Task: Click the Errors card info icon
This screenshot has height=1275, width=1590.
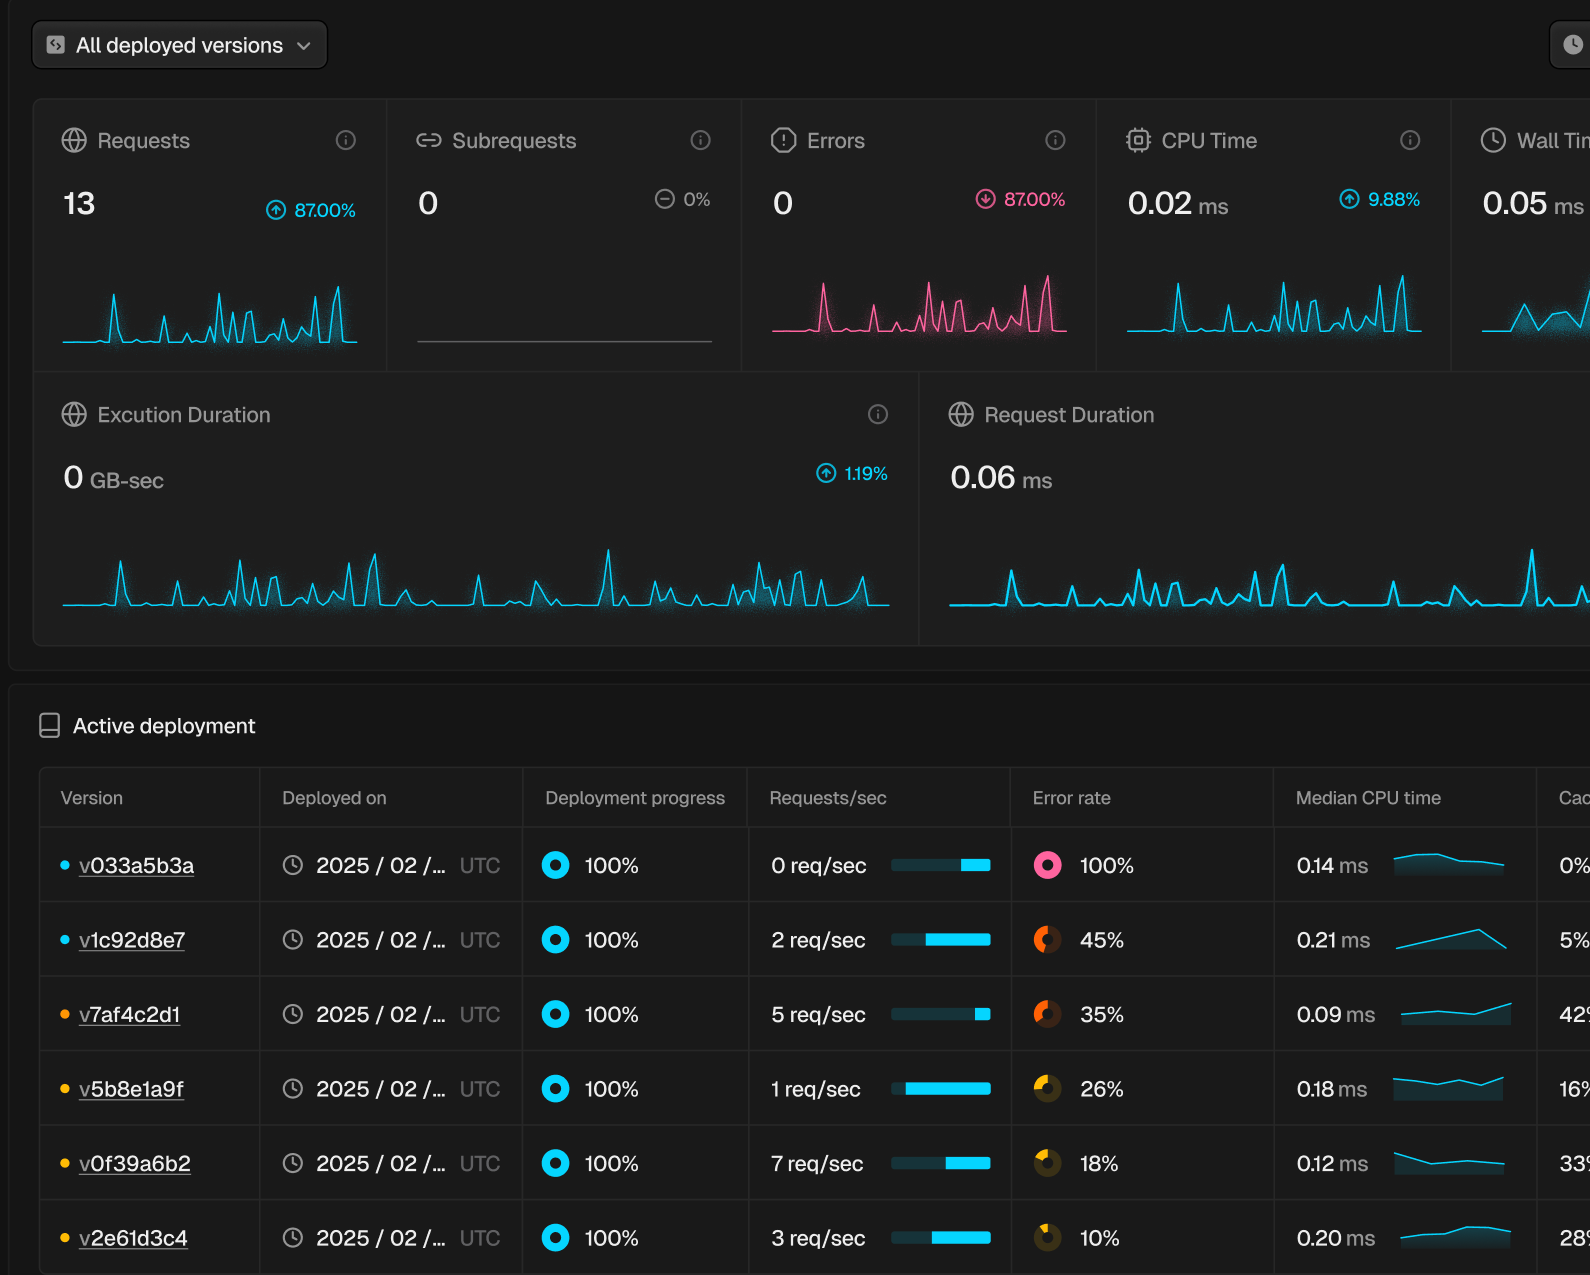Action: click(1055, 140)
